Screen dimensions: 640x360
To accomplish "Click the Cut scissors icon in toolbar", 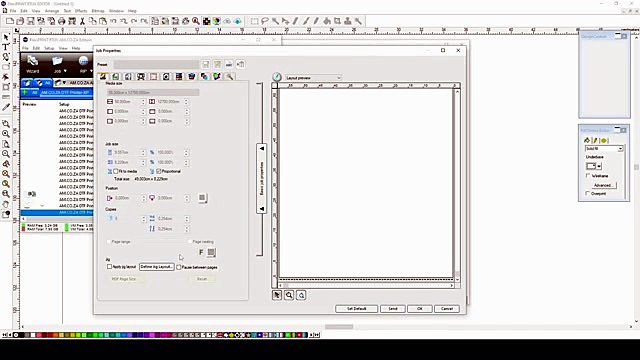I will click(82, 21).
